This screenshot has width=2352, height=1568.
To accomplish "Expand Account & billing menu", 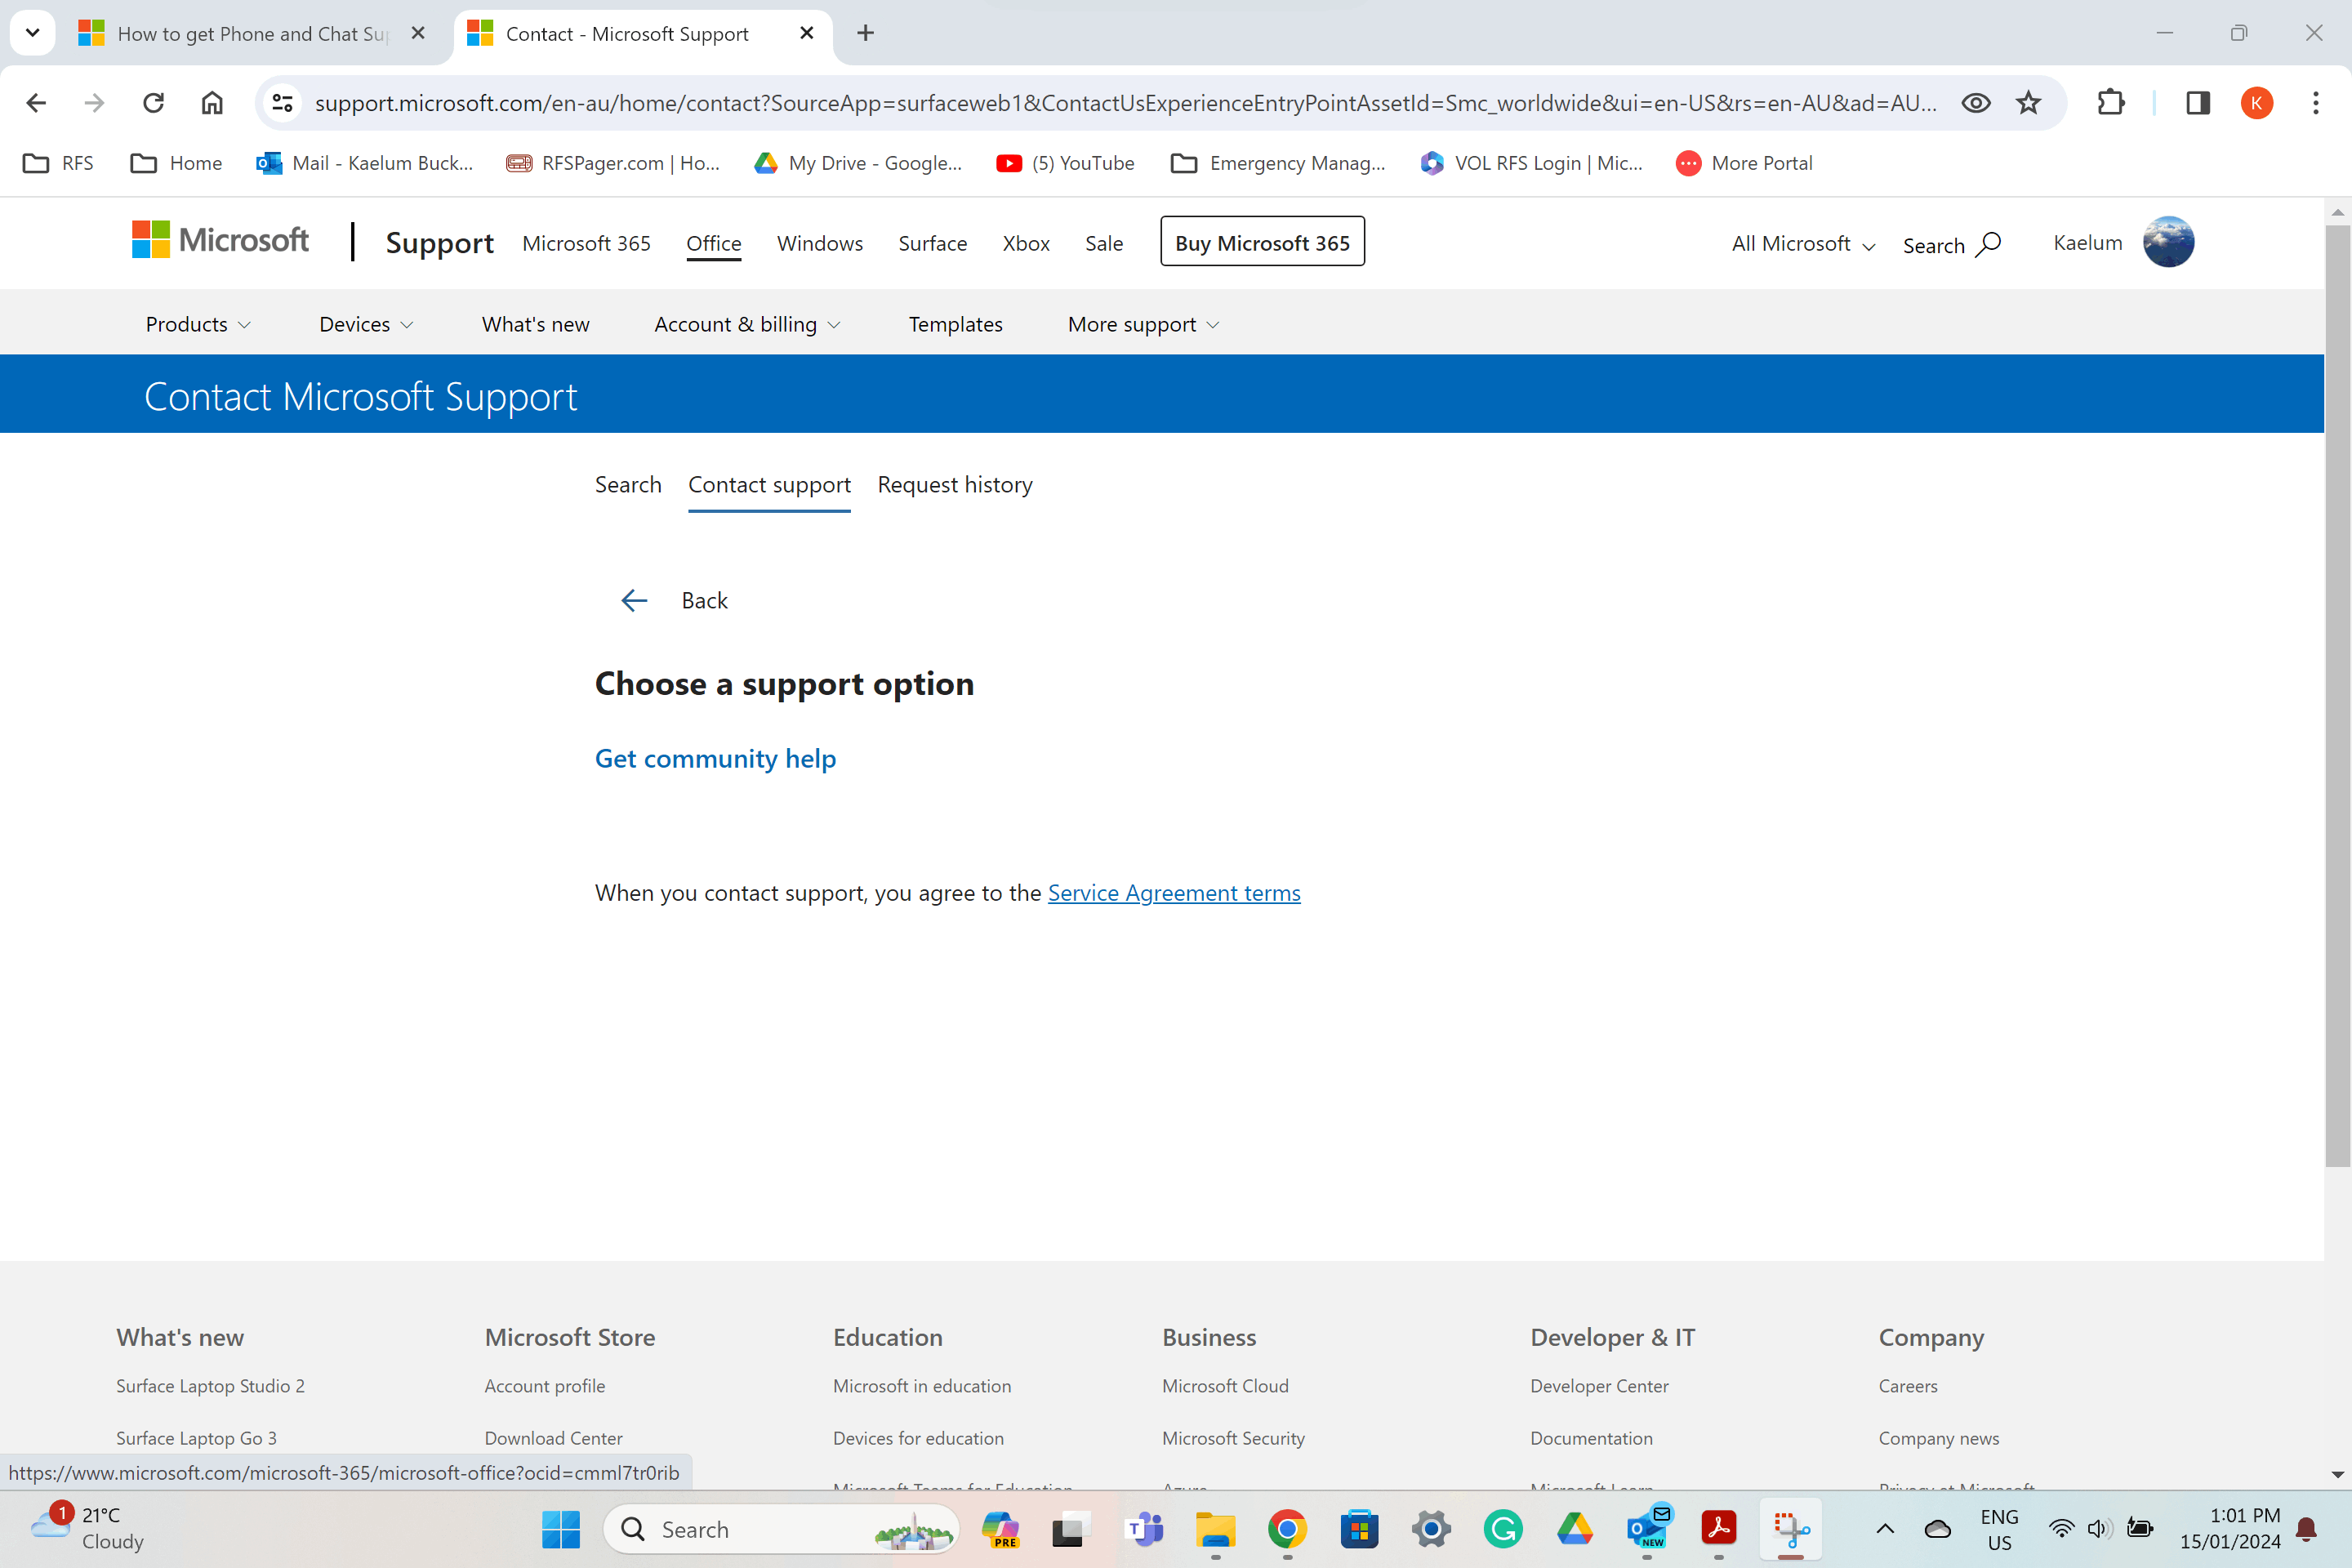I will click(747, 324).
